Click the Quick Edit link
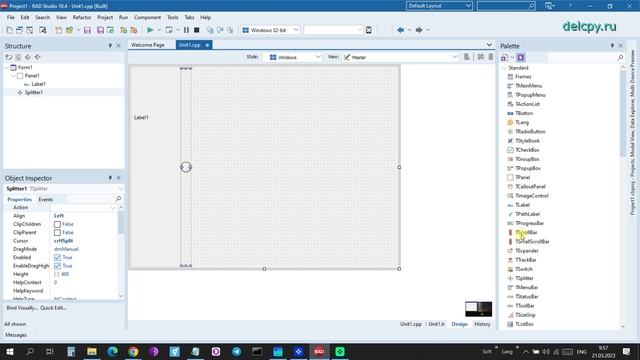This screenshot has width=640, height=360. tap(53, 308)
